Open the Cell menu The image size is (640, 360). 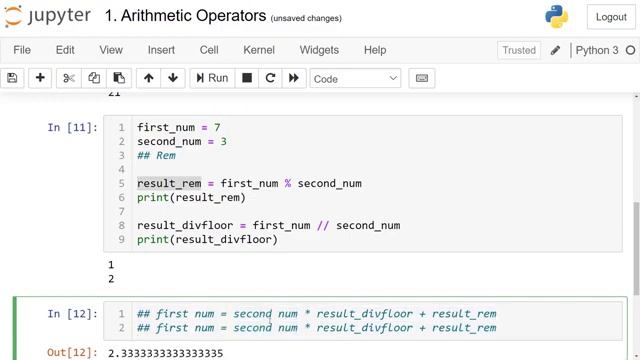[209, 50]
